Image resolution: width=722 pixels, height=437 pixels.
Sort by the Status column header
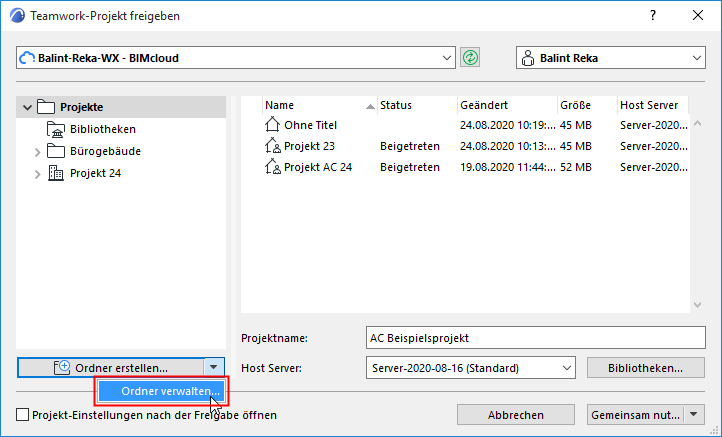[417, 105]
